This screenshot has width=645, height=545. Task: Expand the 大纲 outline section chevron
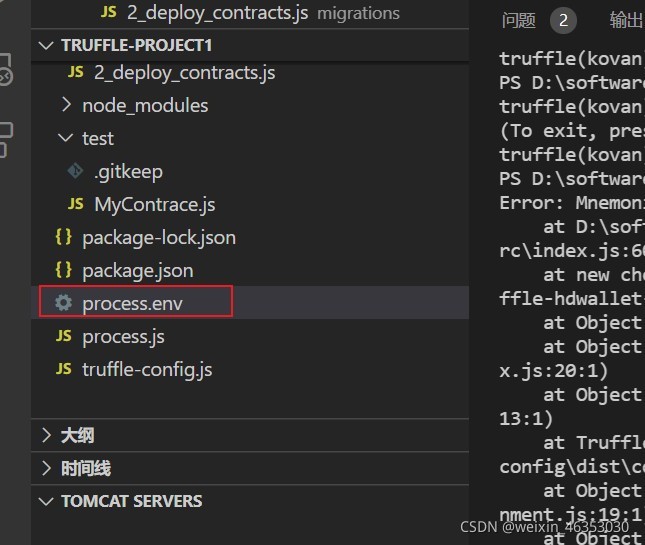click(x=46, y=435)
